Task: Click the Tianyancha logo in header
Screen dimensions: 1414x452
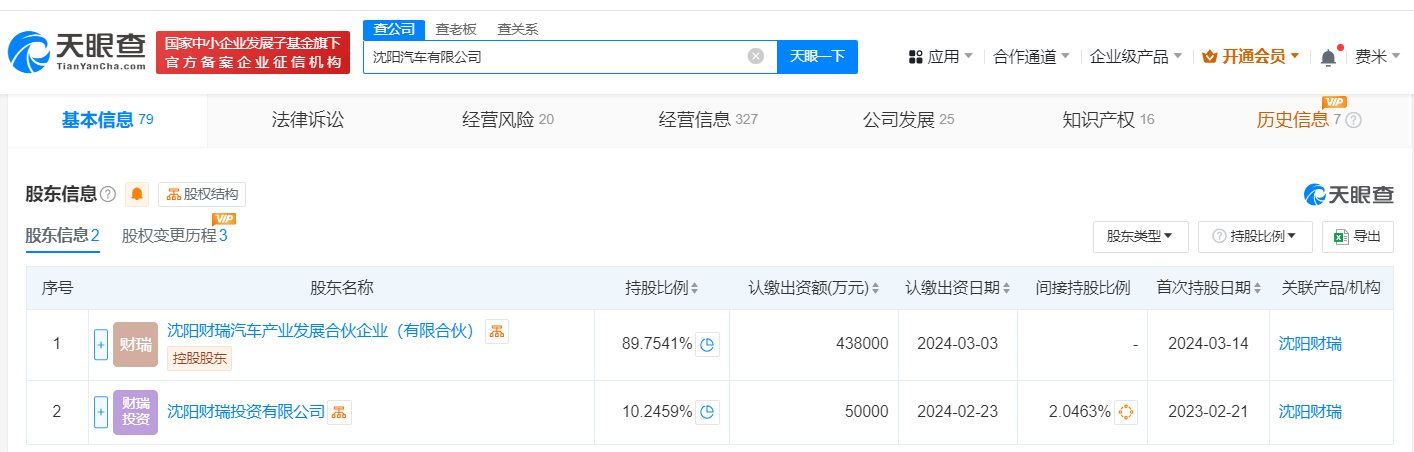Action: point(77,52)
